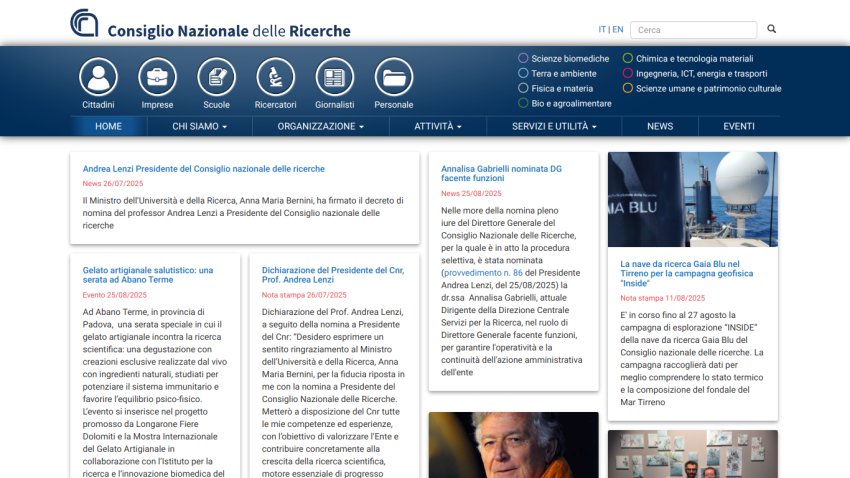Open the Personale folder icon
The height and width of the screenshot is (478, 850).
tap(394, 77)
